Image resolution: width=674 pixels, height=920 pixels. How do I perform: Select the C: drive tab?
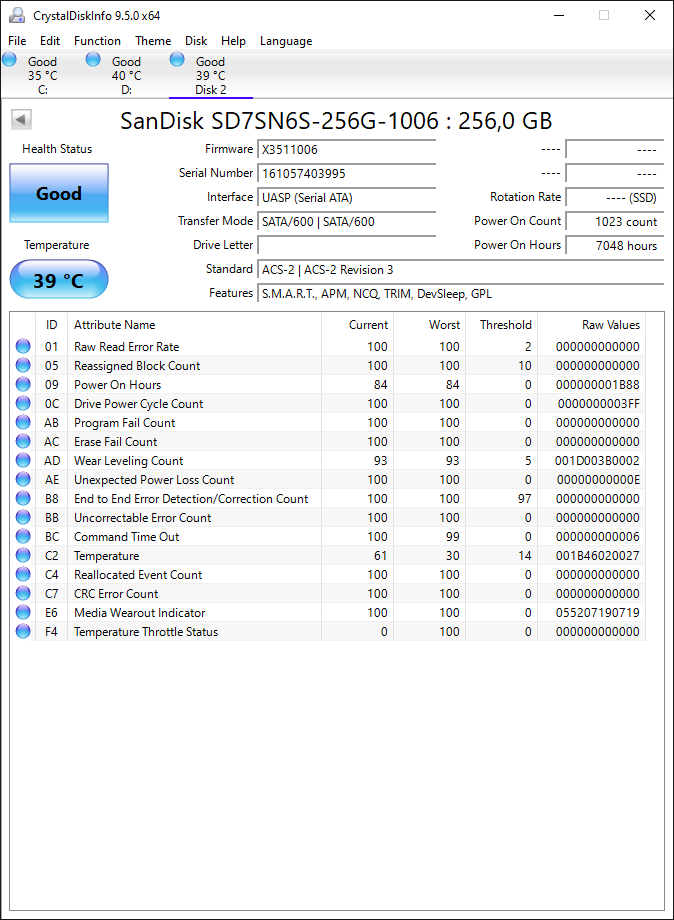pyautogui.click(x=42, y=75)
